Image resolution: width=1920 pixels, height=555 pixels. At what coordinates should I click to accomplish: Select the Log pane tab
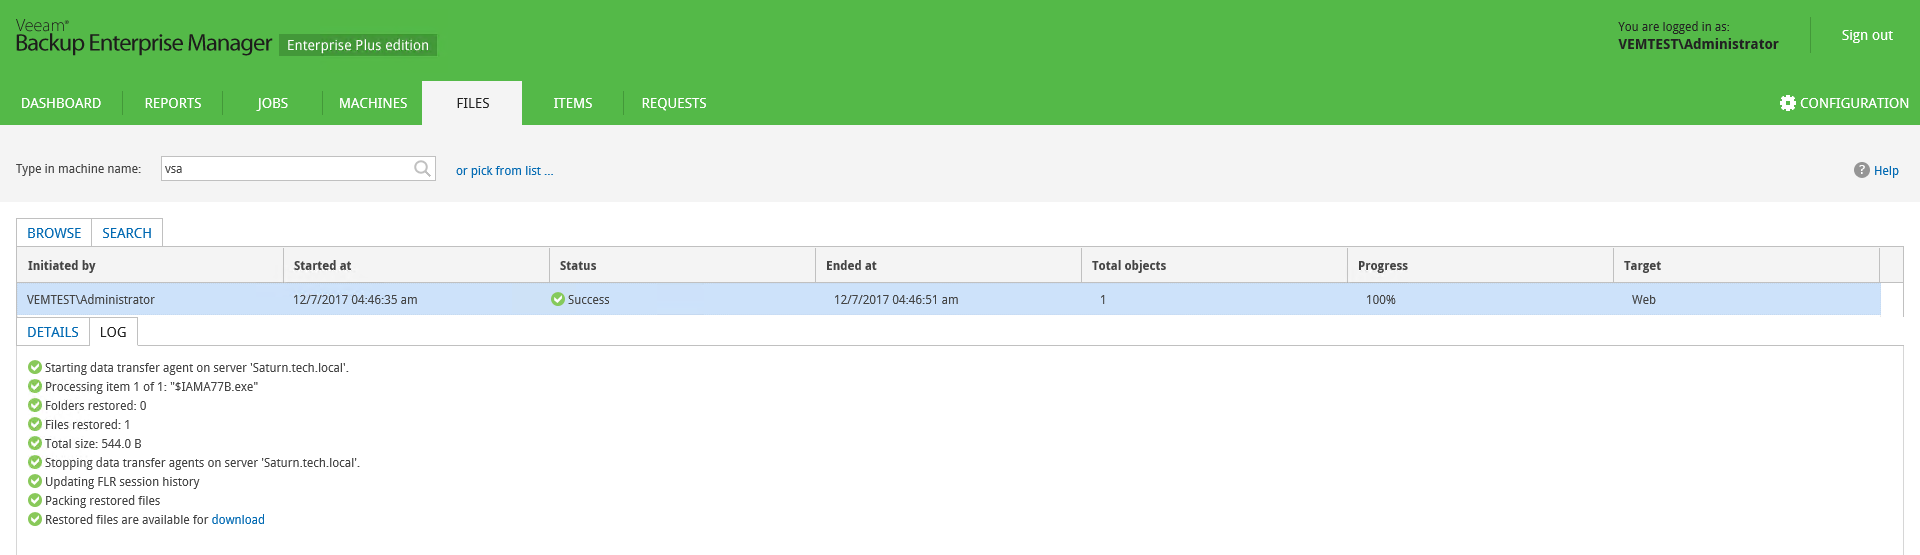(113, 332)
